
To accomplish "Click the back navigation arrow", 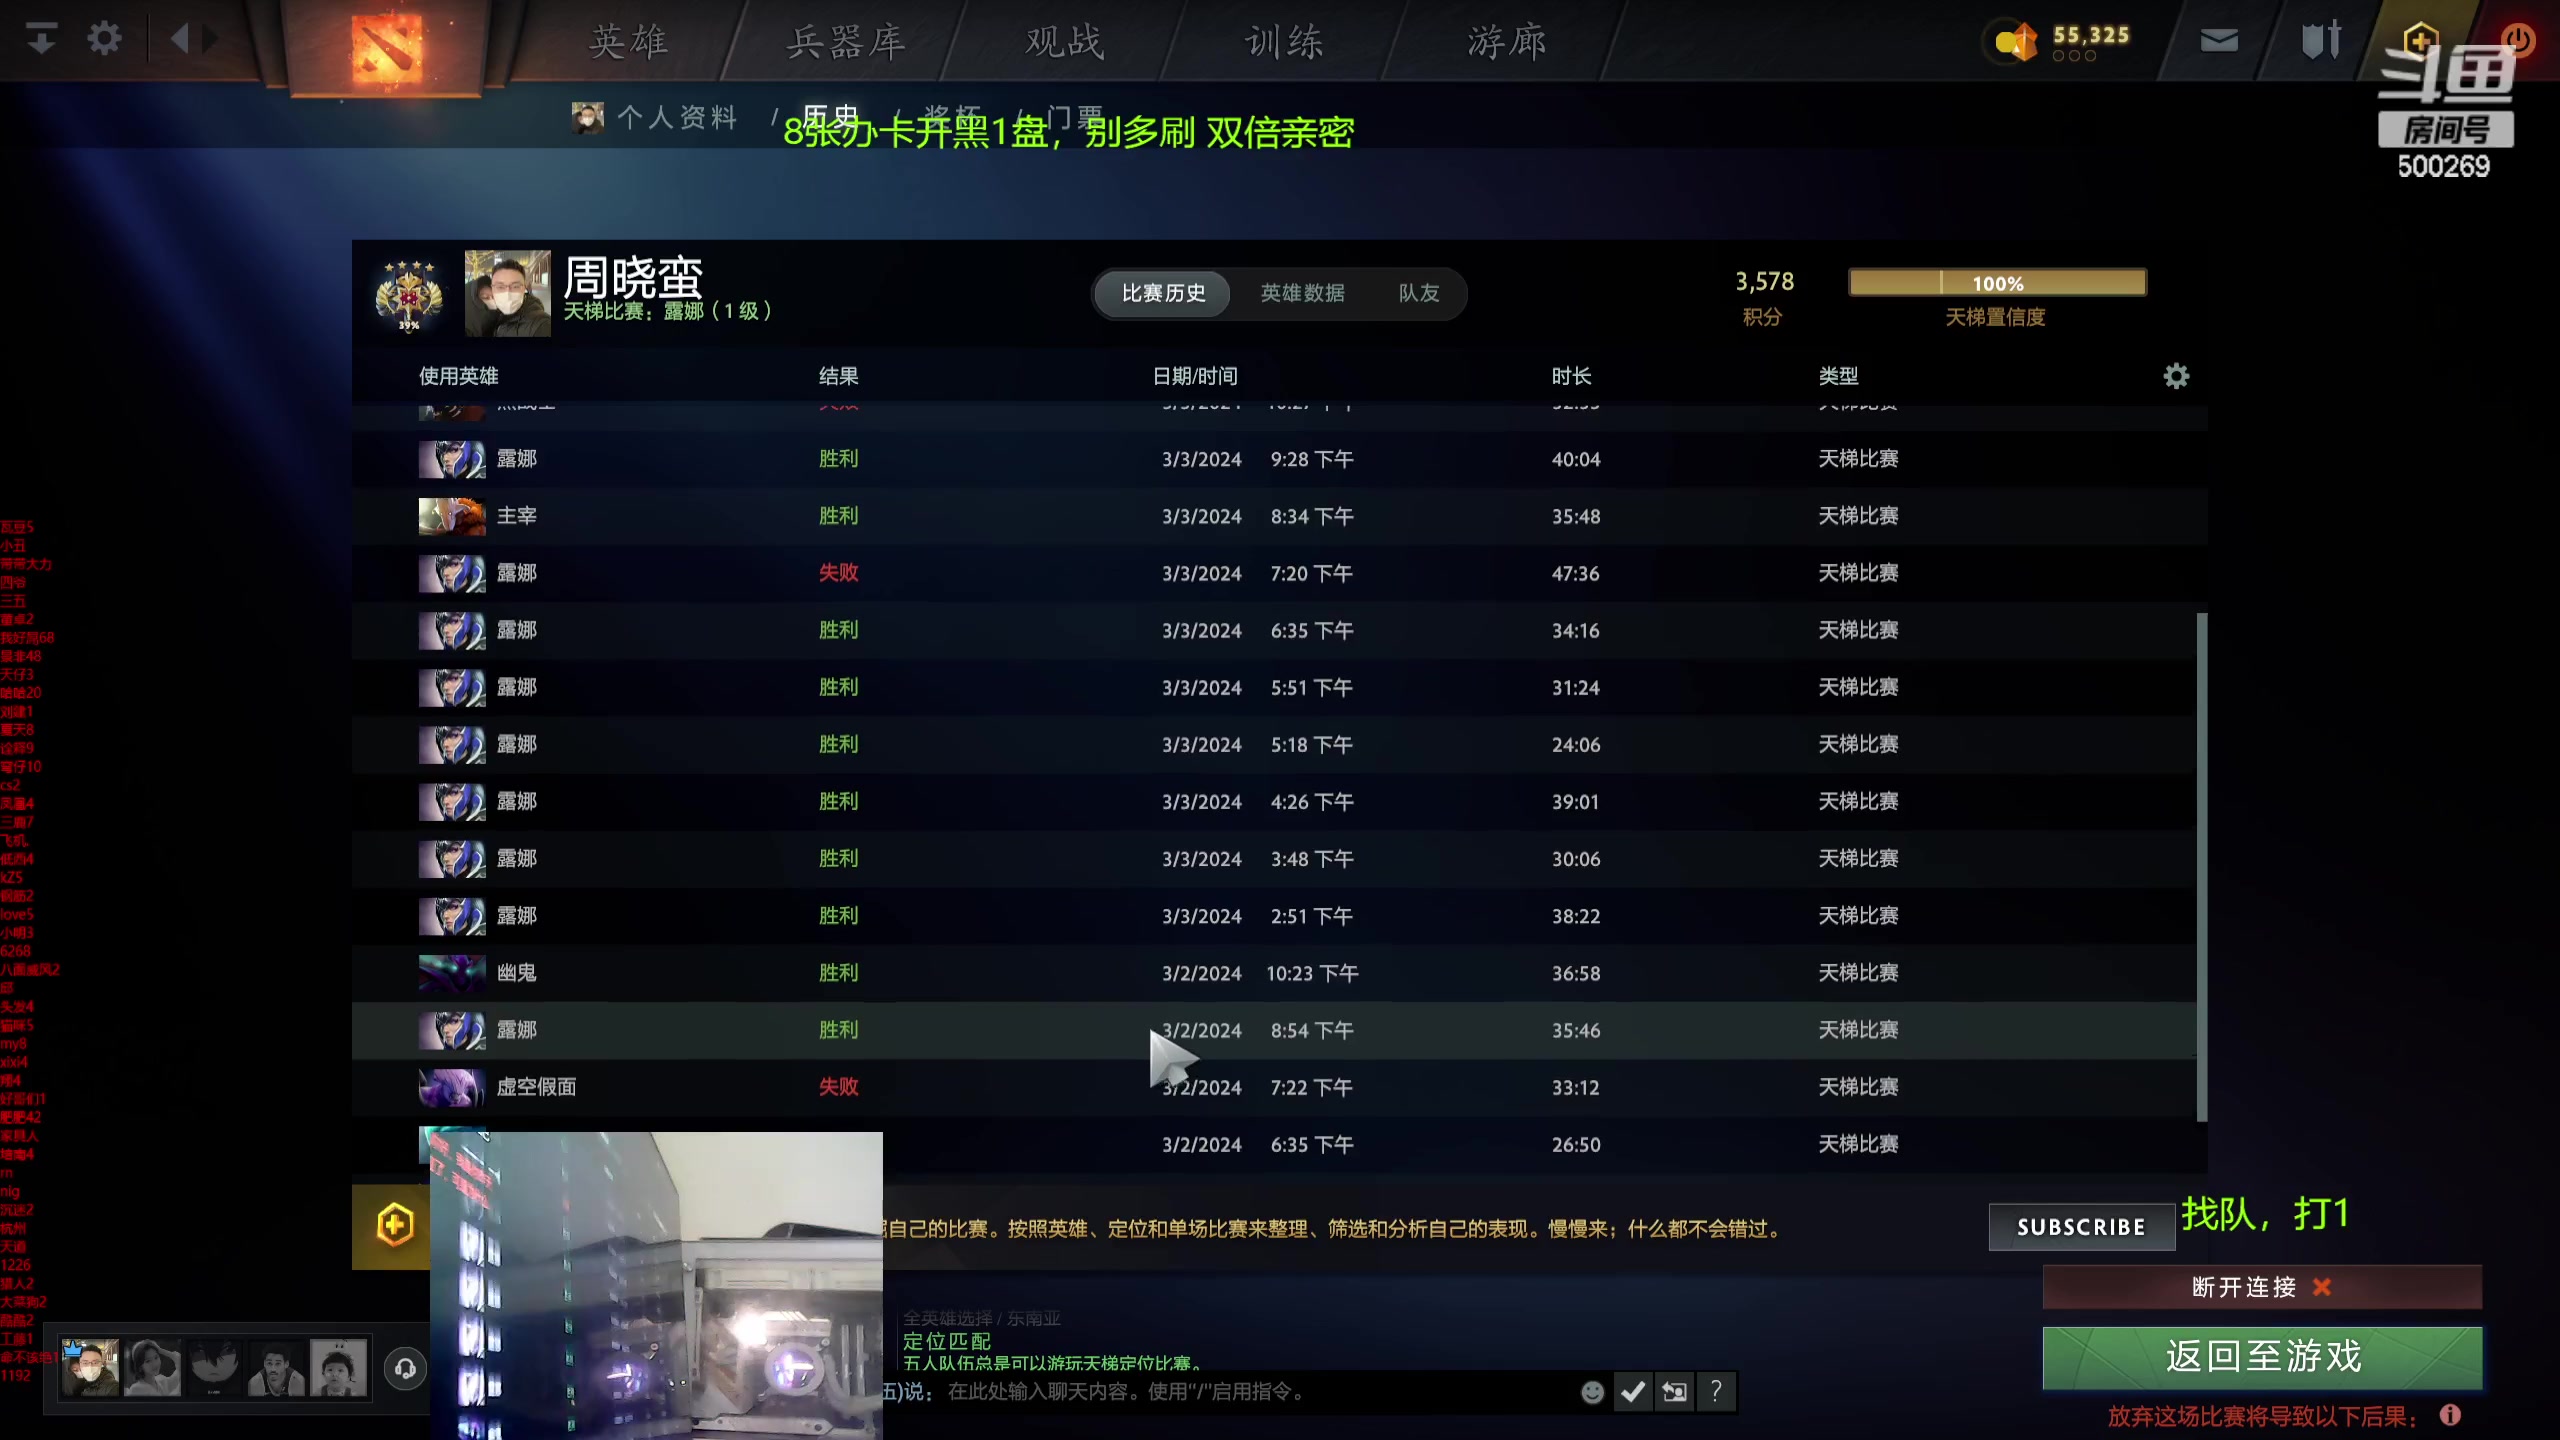I will coord(180,37).
